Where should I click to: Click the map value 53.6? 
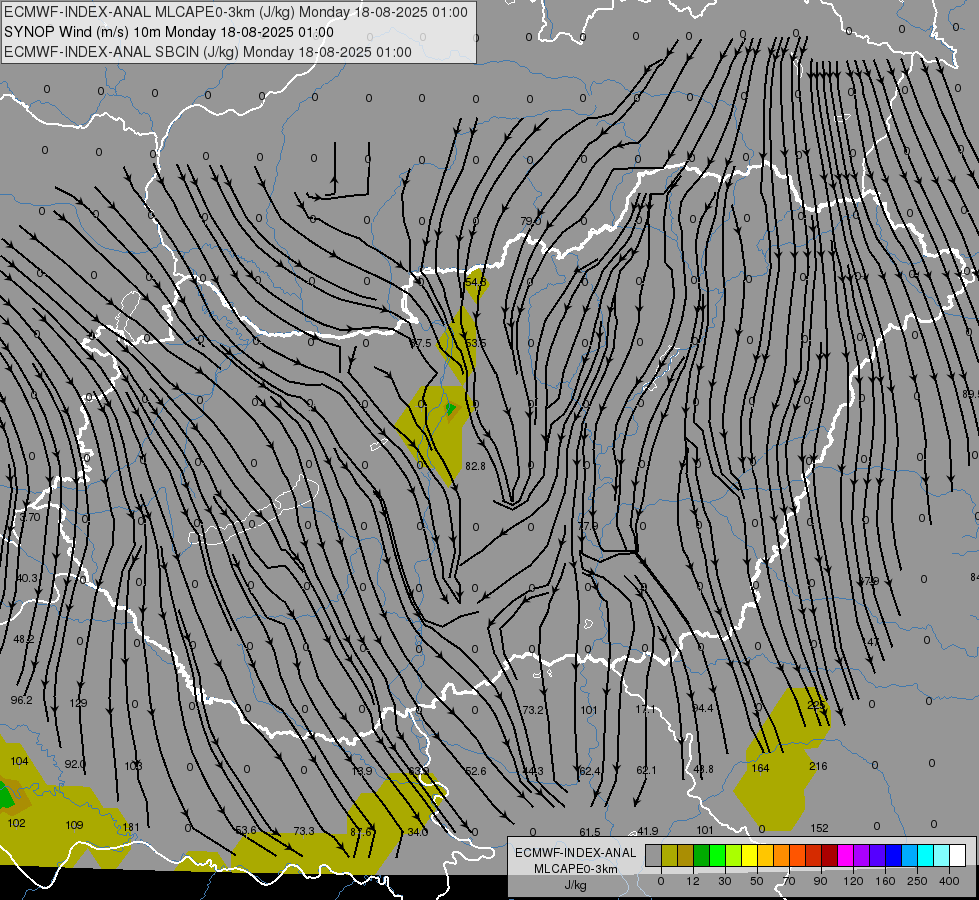click(246, 831)
